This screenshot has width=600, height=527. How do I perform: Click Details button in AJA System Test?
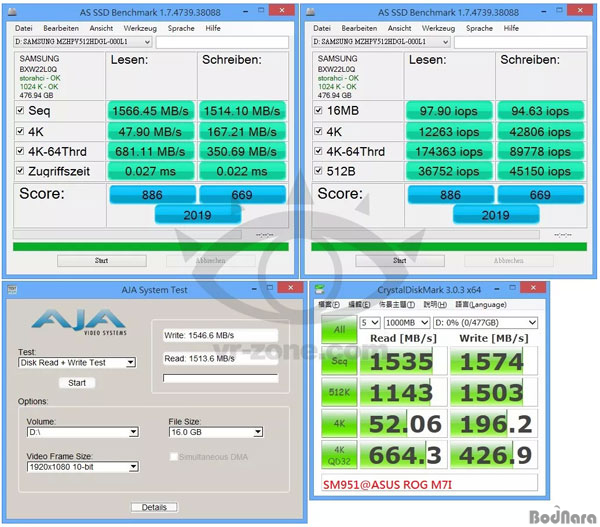(x=154, y=507)
